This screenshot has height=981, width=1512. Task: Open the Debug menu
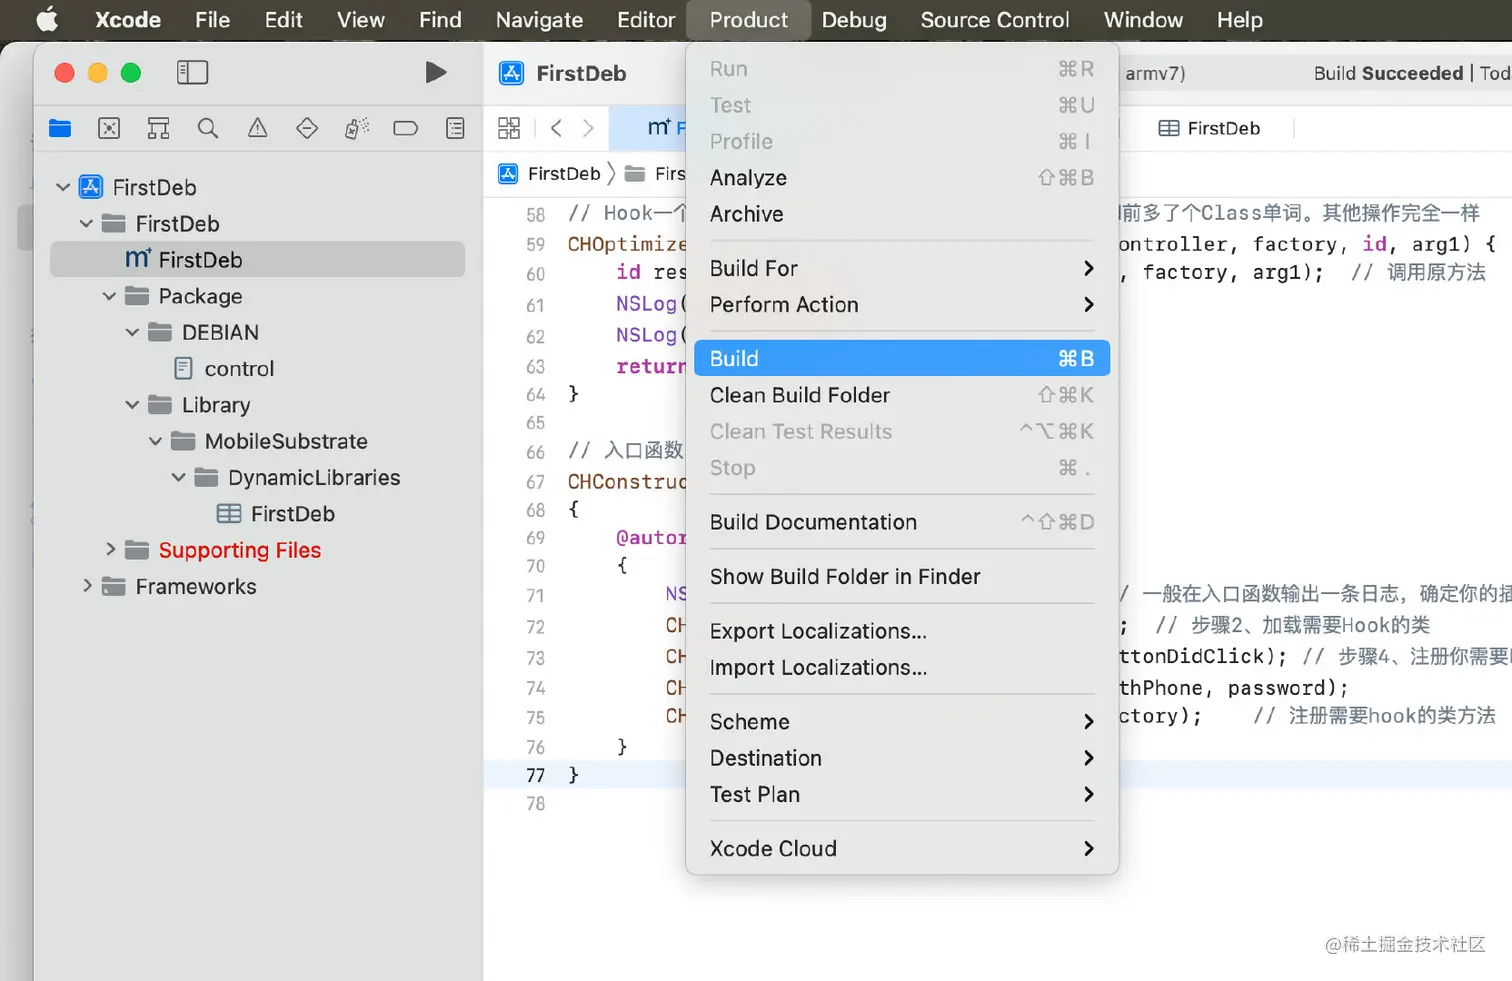click(854, 20)
